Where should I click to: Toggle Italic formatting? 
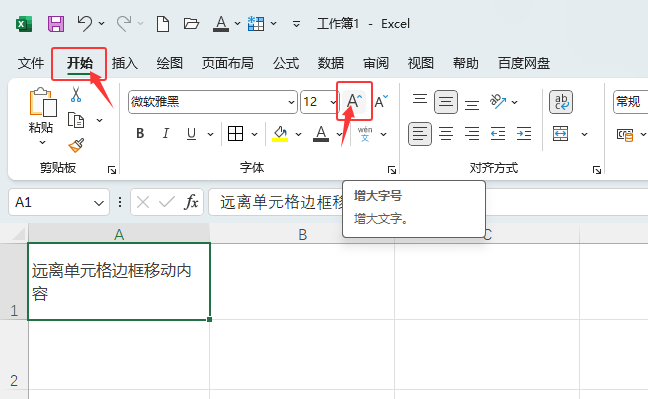click(165, 134)
